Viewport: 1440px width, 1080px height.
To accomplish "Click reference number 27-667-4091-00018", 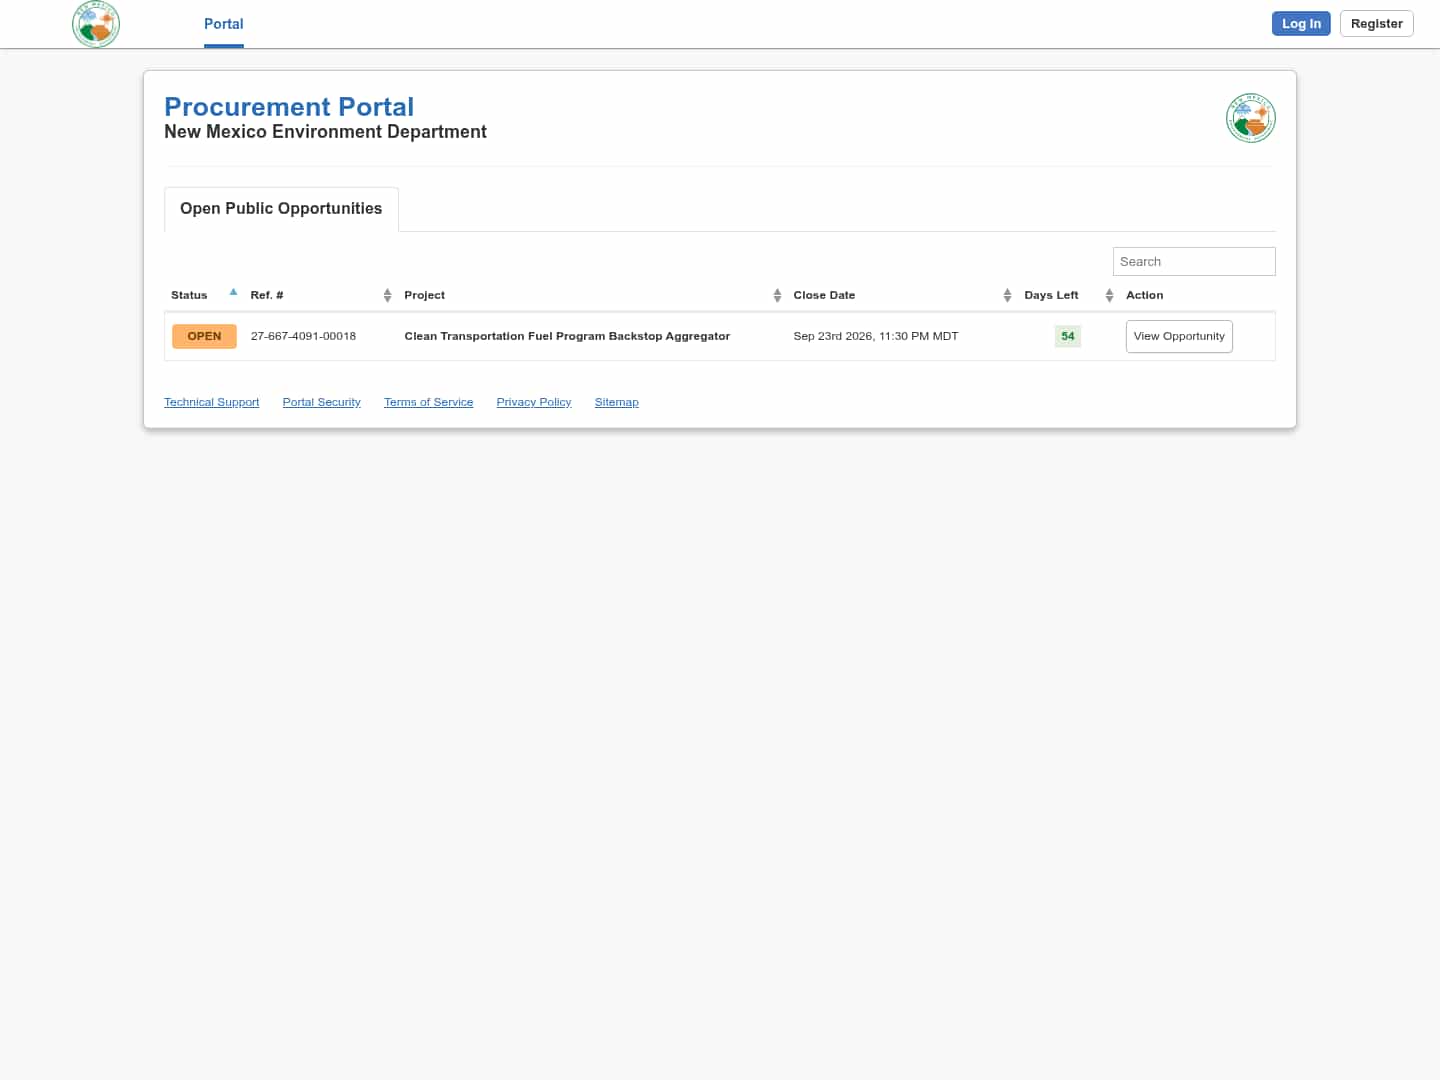I will (x=303, y=336).
